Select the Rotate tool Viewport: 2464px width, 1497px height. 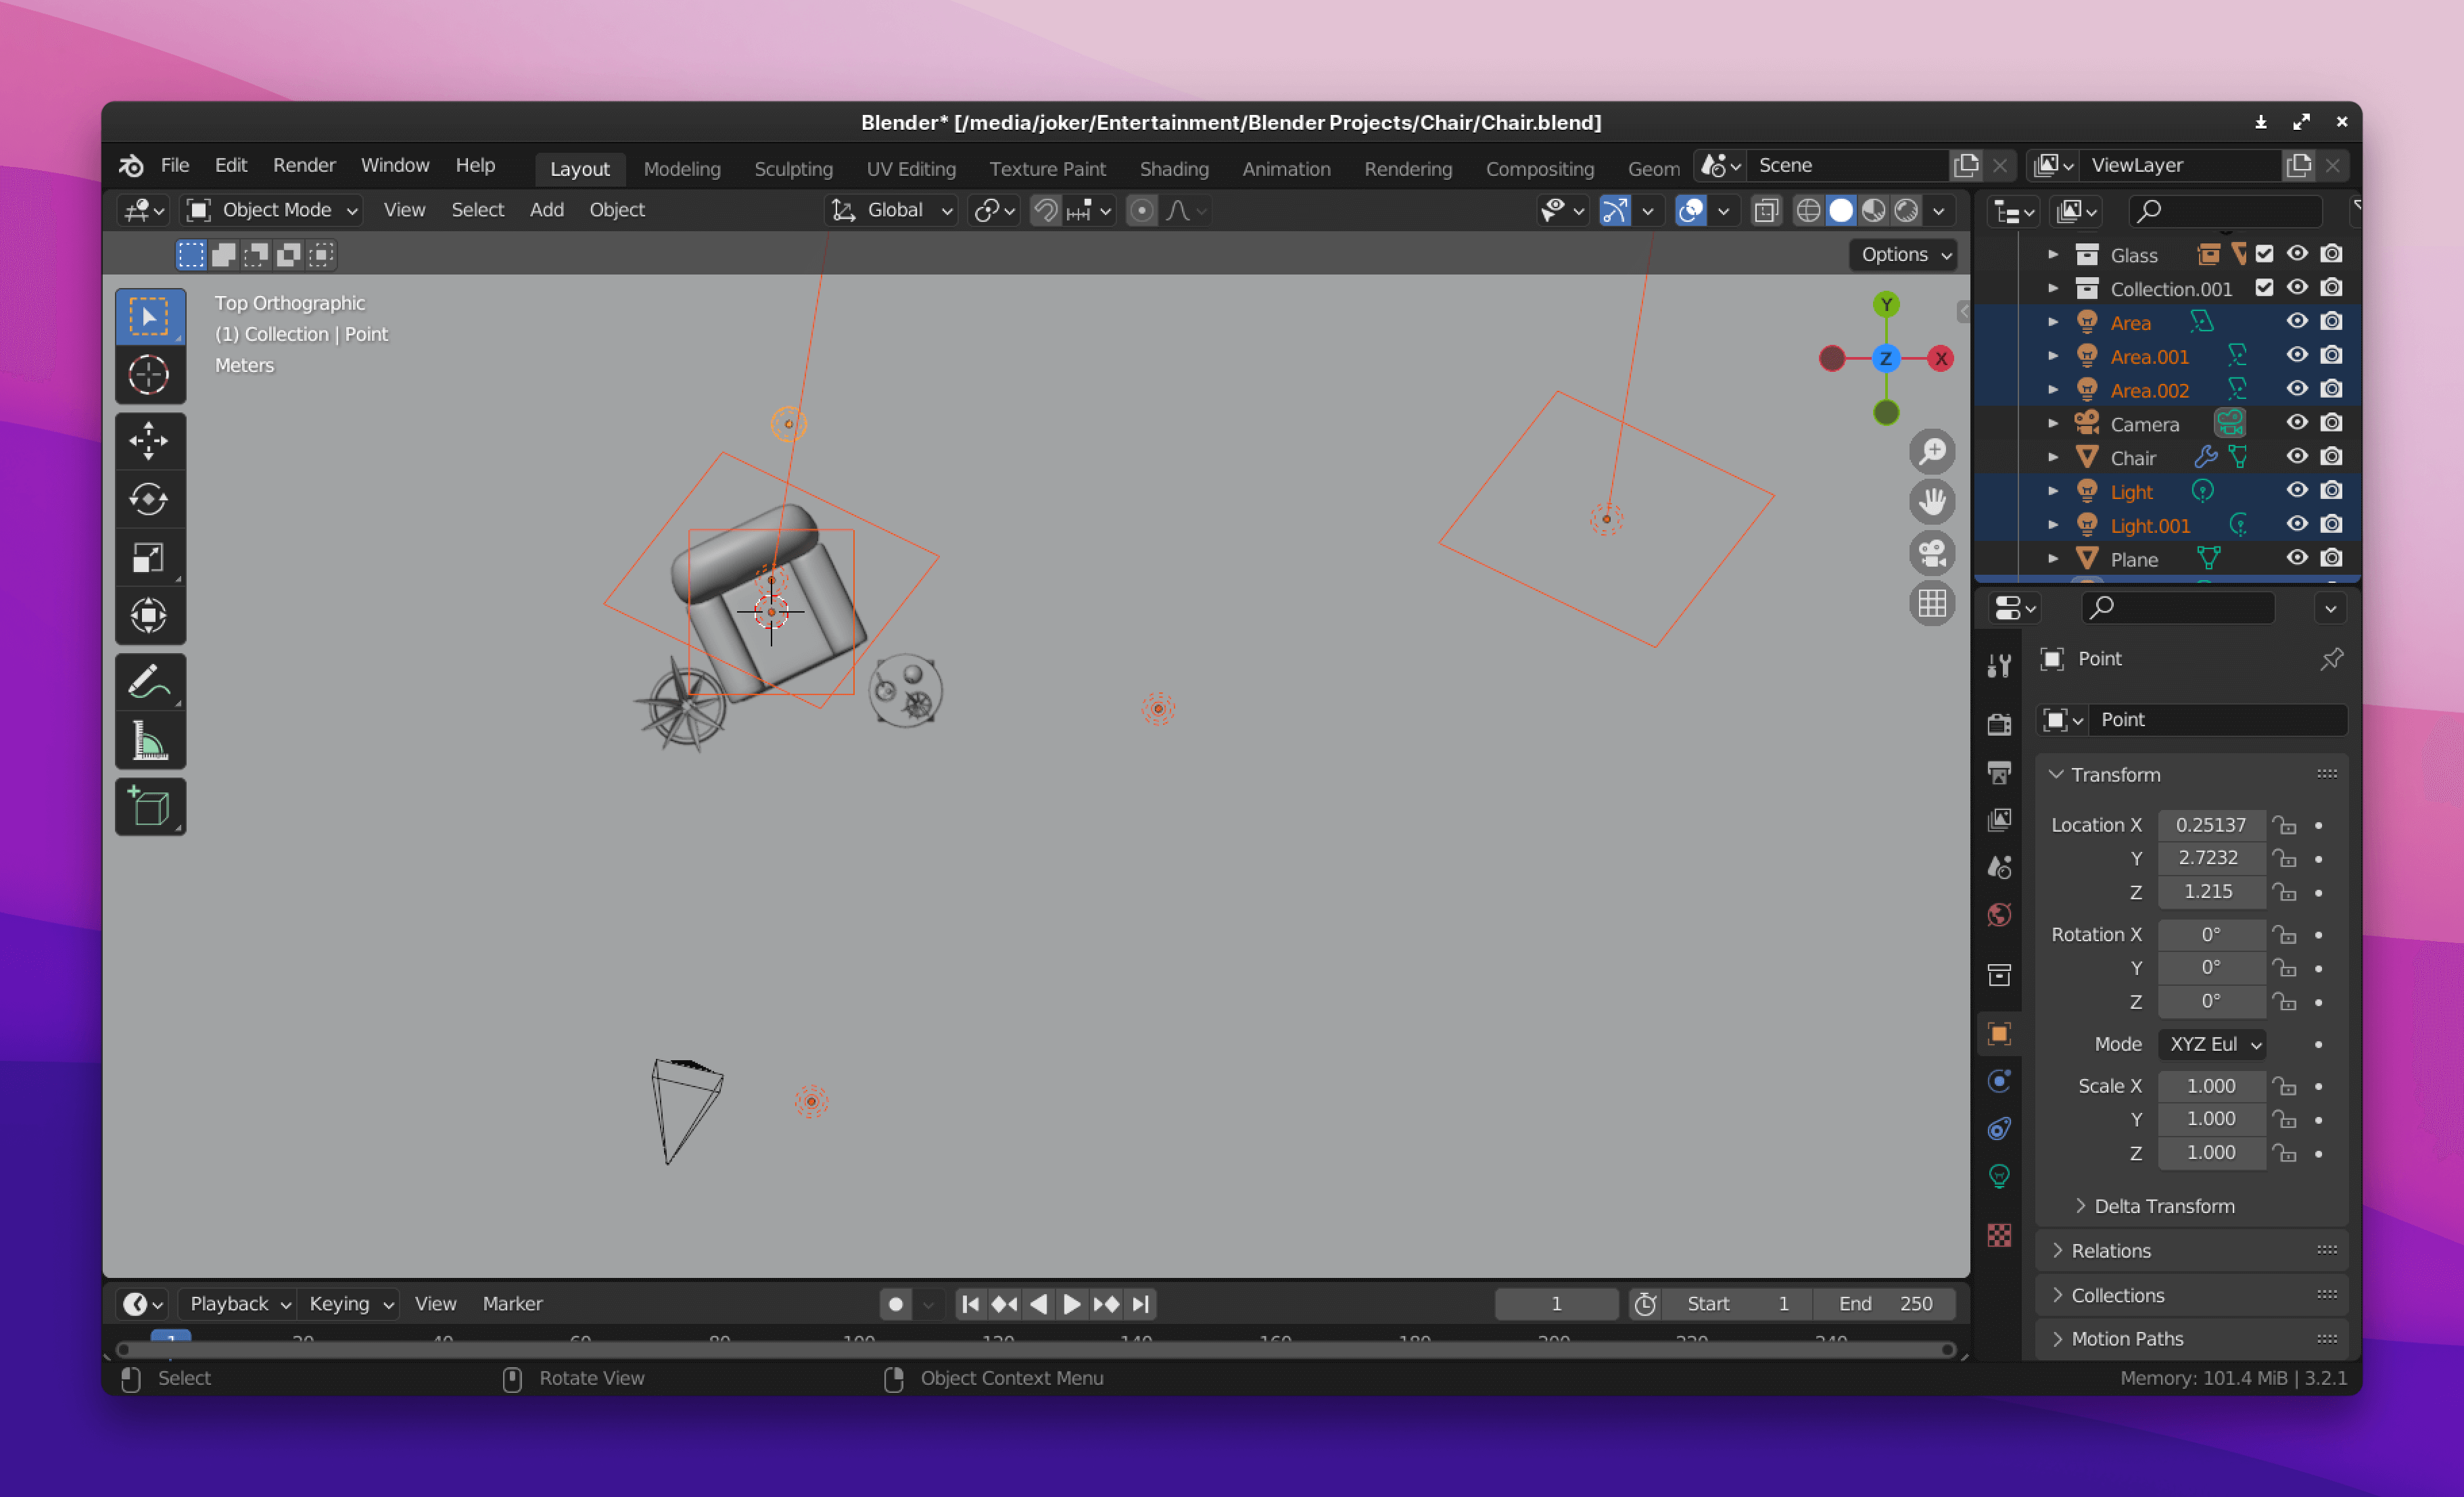(149, 498)
